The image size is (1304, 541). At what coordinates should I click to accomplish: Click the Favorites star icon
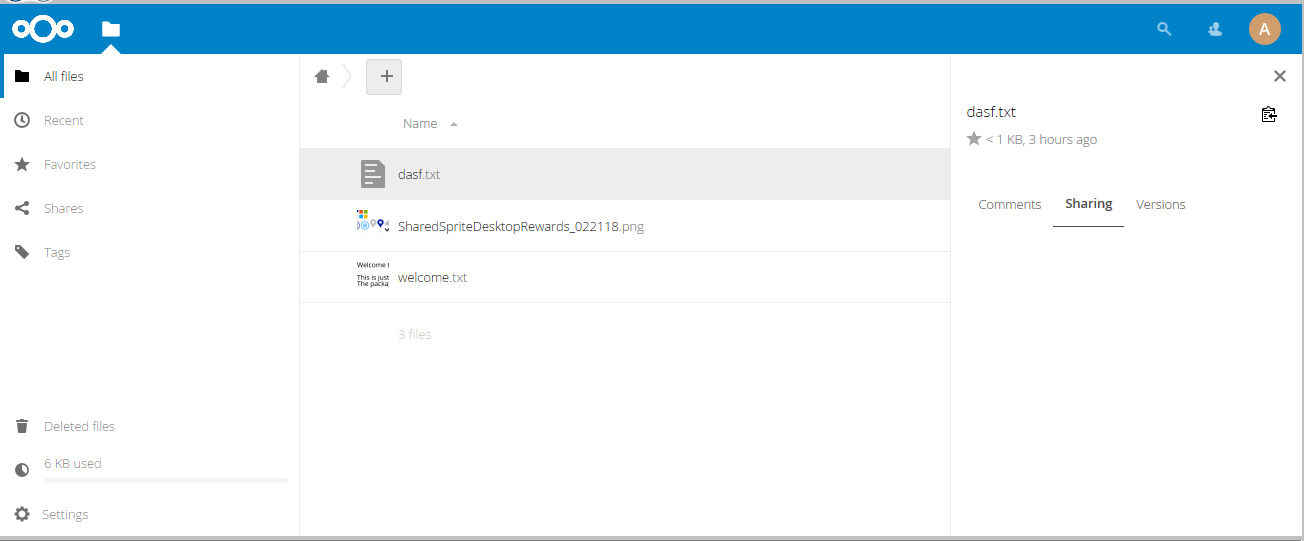click(22, 164)
